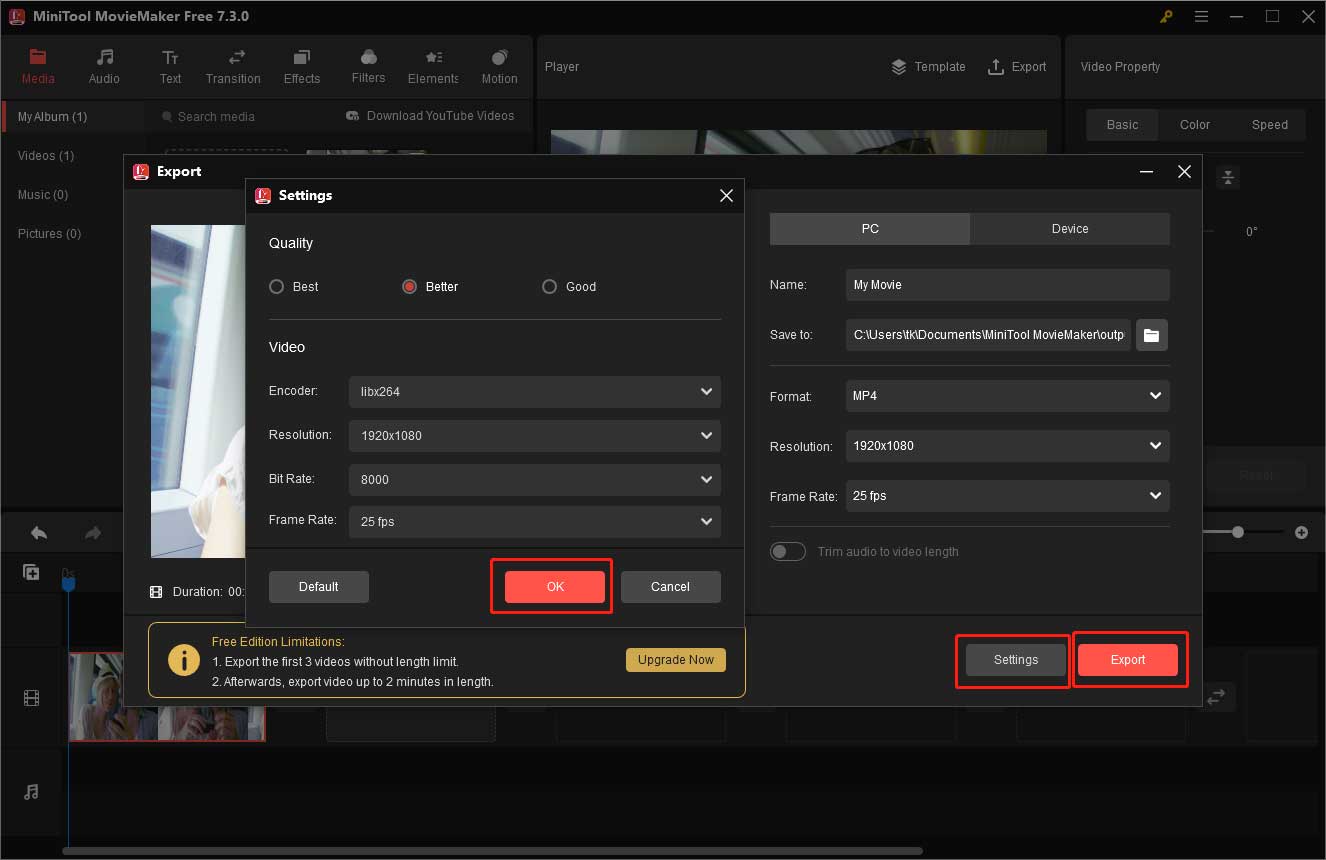The image size is (1326, 860).
Task: Toggle Trim audio to video length switch
Action: tap(788, 552)
